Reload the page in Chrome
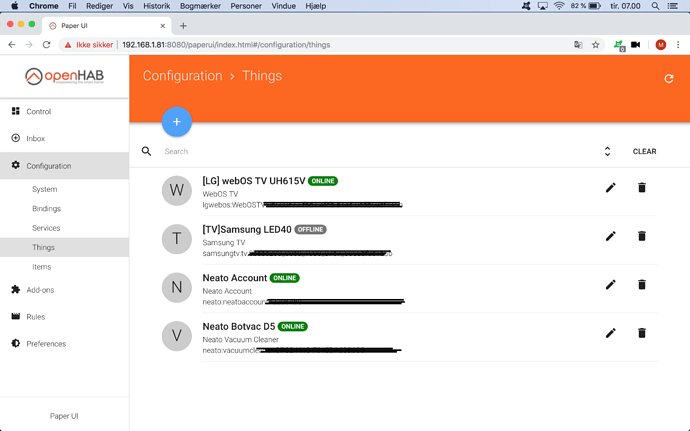This screenshot has height=431, width=690. pyautogui.click(x=46, y=44)
